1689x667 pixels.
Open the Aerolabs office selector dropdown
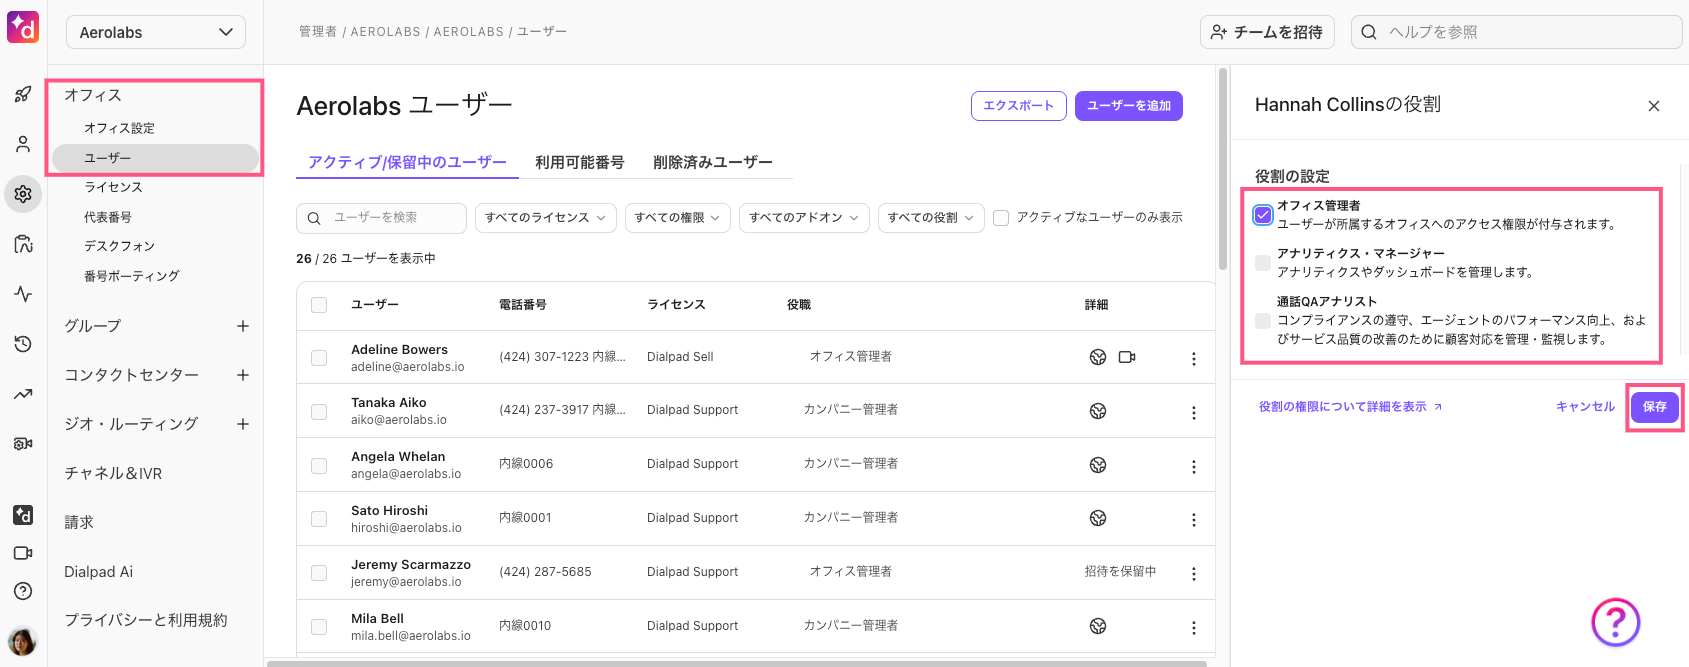(x=156, y=32)
